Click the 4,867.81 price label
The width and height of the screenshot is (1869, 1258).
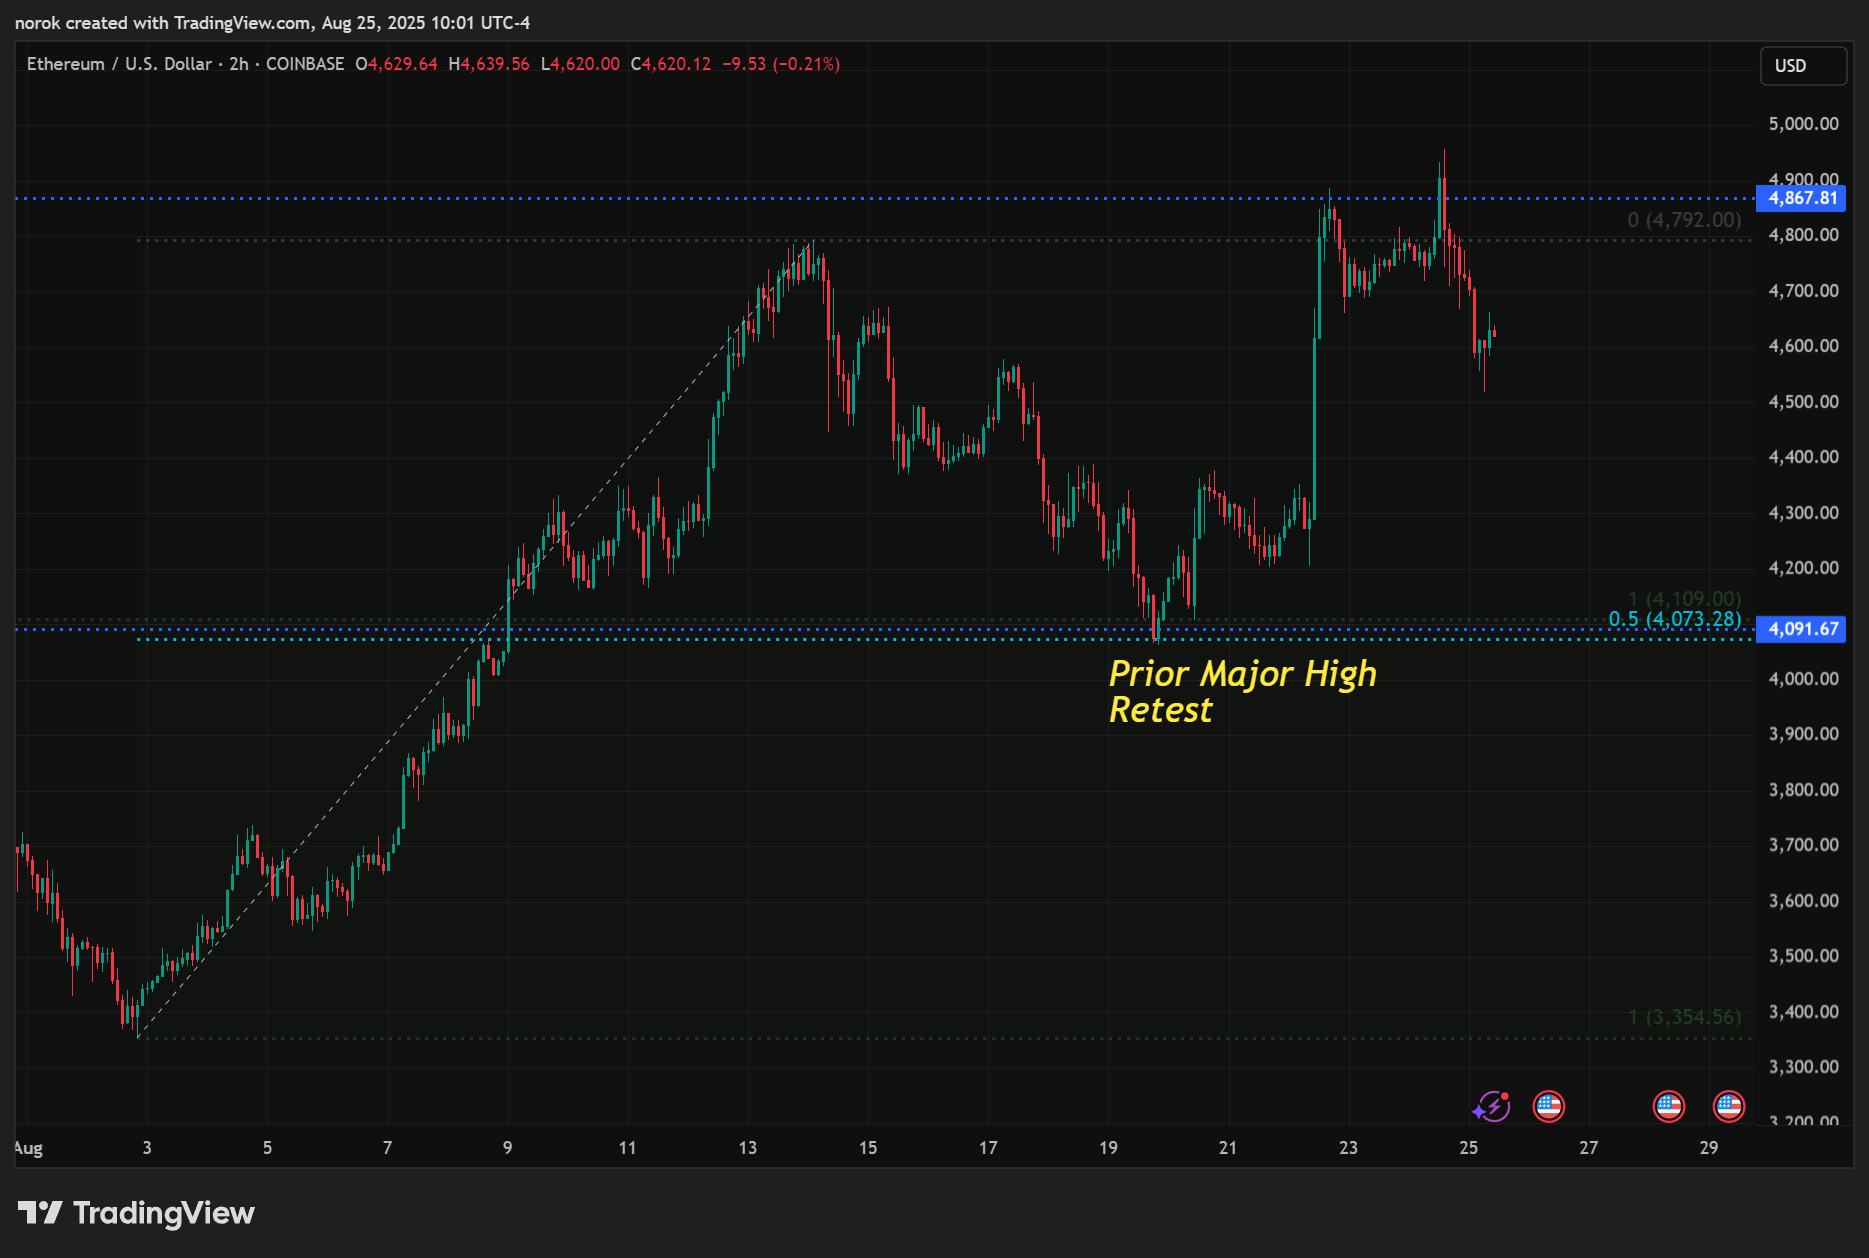tap(1802, 198)
